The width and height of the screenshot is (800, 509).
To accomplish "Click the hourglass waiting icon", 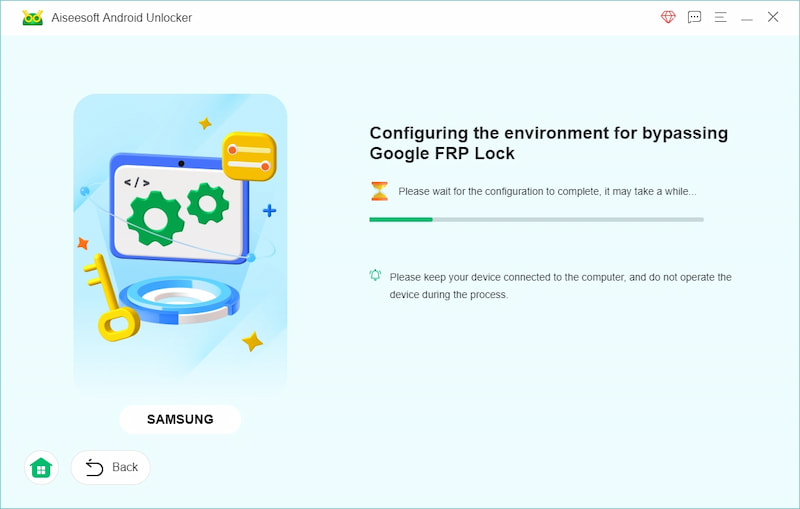I will (379, 191).
